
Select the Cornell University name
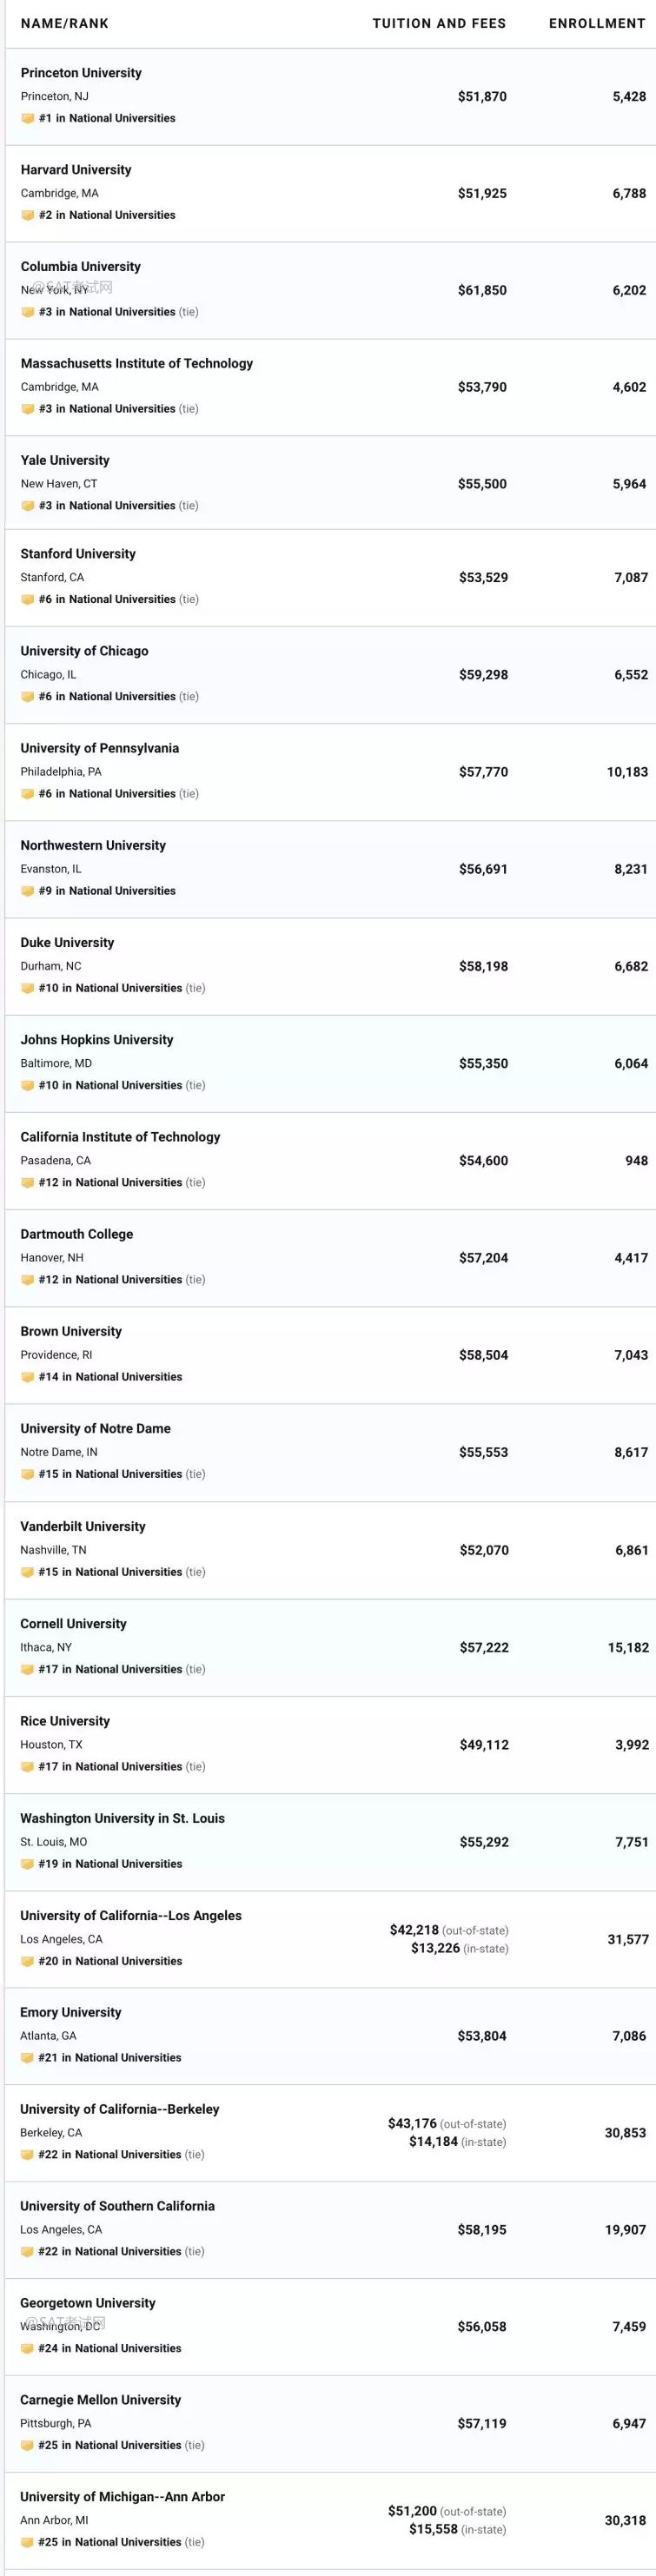(x=74, y=1624)
